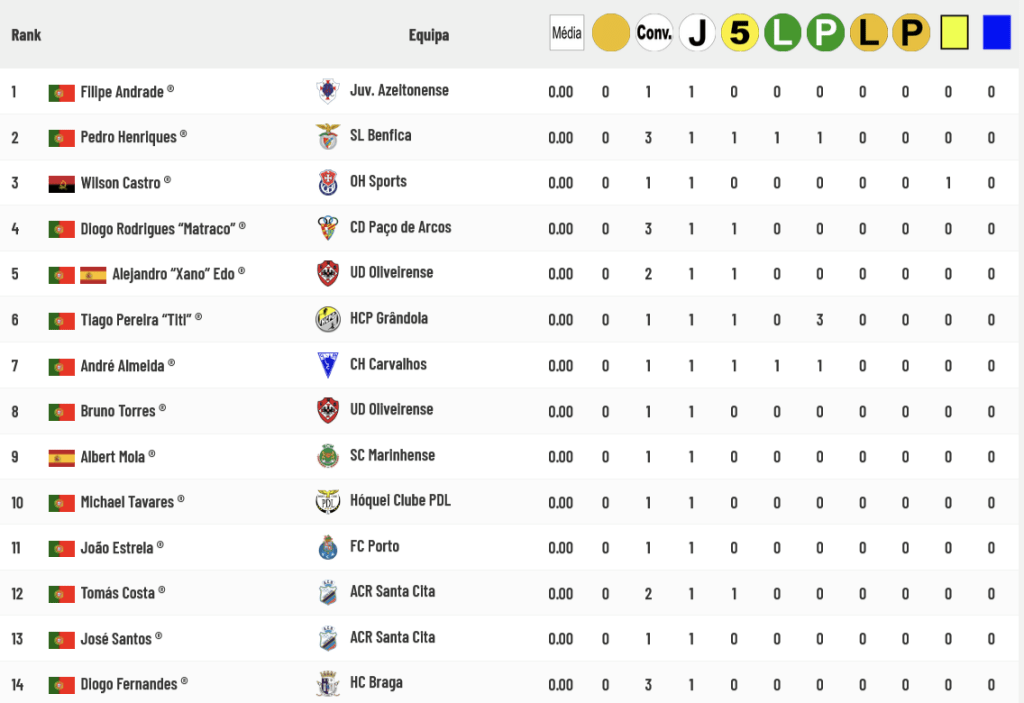This screenshot has width=1024, height=703.
Task: Click the green P column icon
Action: pyautogui.click(x=825, y=33)
